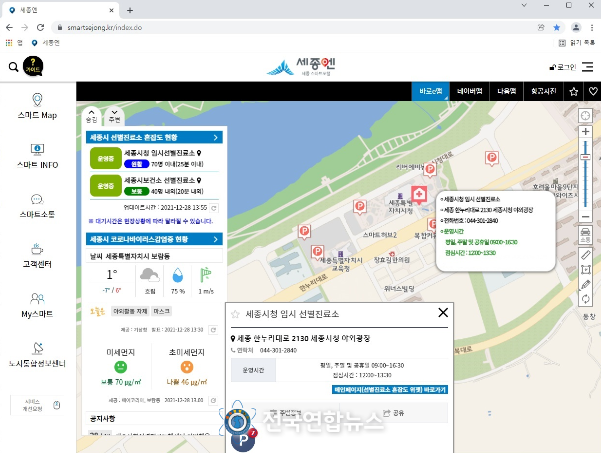This screenshot has height=453, width=601.
Task: Toggle the star beside the clinic popup title
Action: tap(235, 314)
